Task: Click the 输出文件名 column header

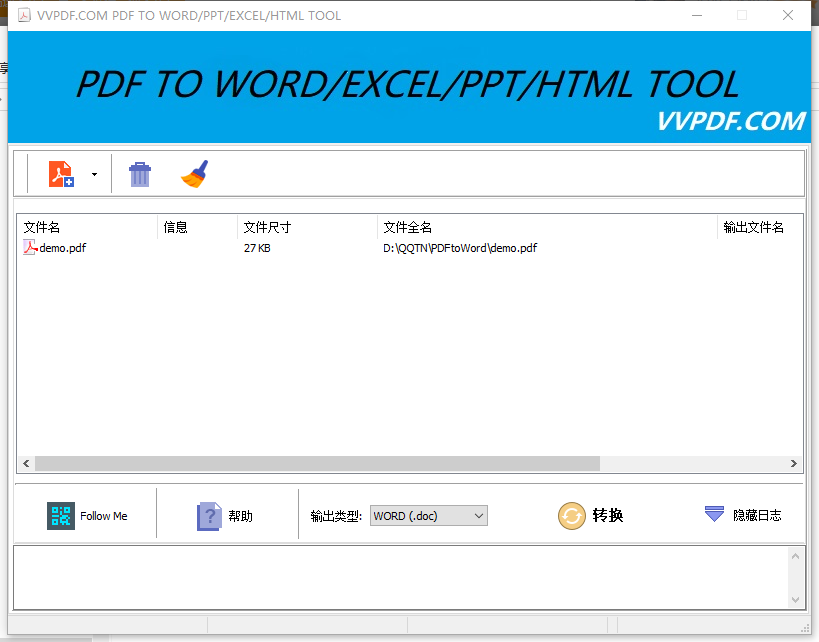Action: [x=760, y=227]
